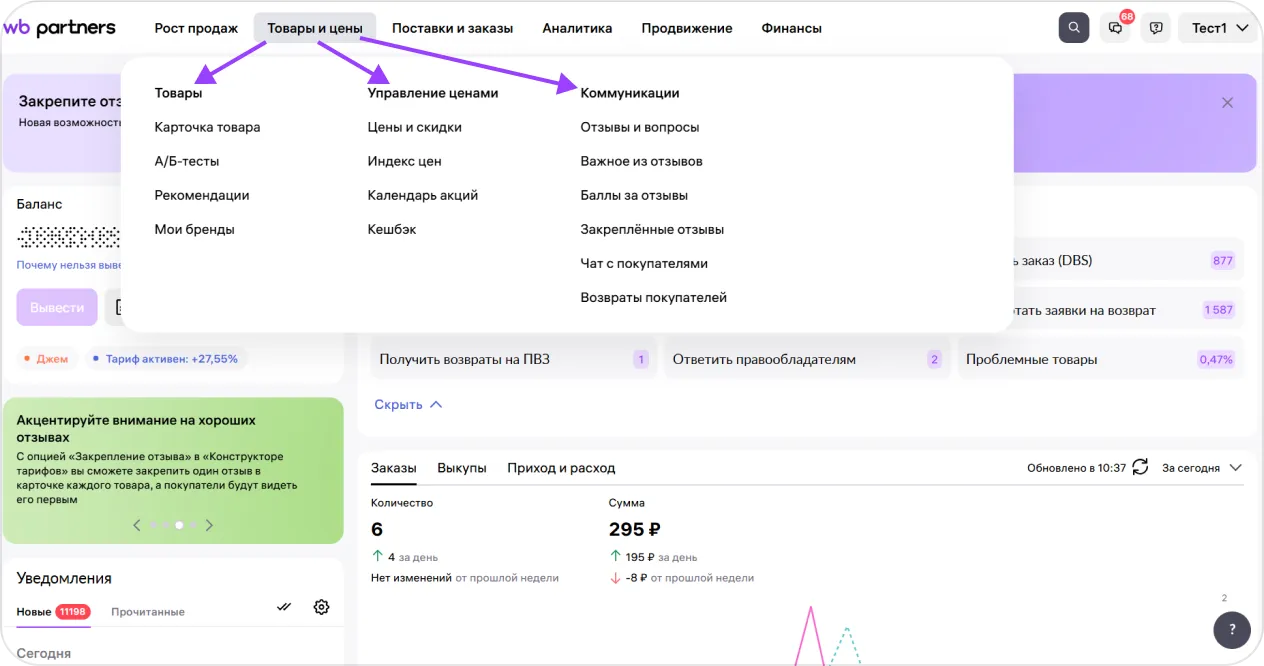Choose «Чат с покупателями» from Коммуникации
The image size is (1264, 666).
tap(643, 263)
